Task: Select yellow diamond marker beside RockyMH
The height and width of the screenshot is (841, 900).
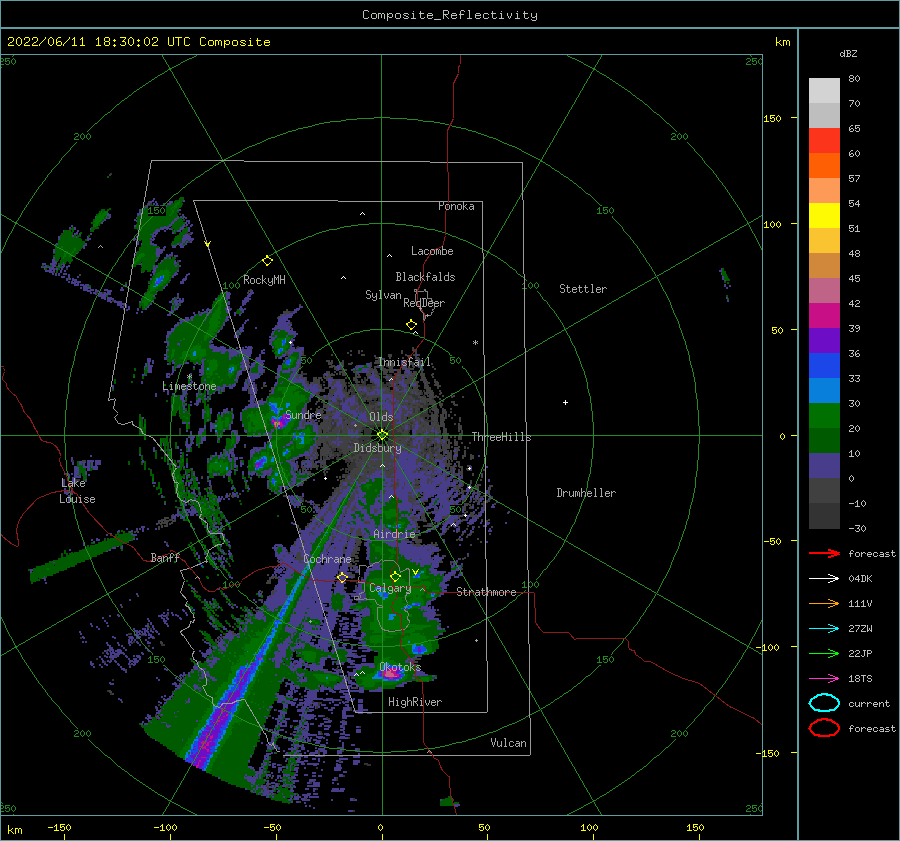Action: tap(267, 261)
